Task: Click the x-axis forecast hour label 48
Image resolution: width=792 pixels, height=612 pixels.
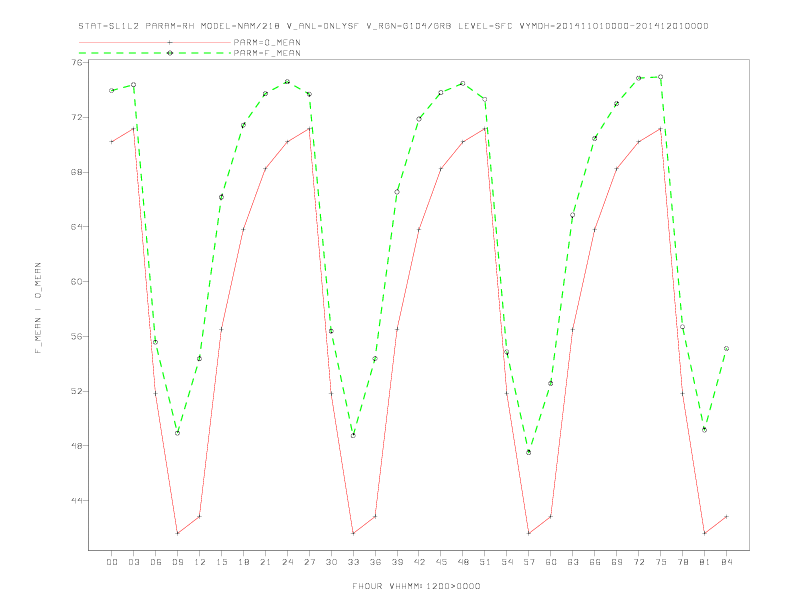Action: [x=463, y=562]
